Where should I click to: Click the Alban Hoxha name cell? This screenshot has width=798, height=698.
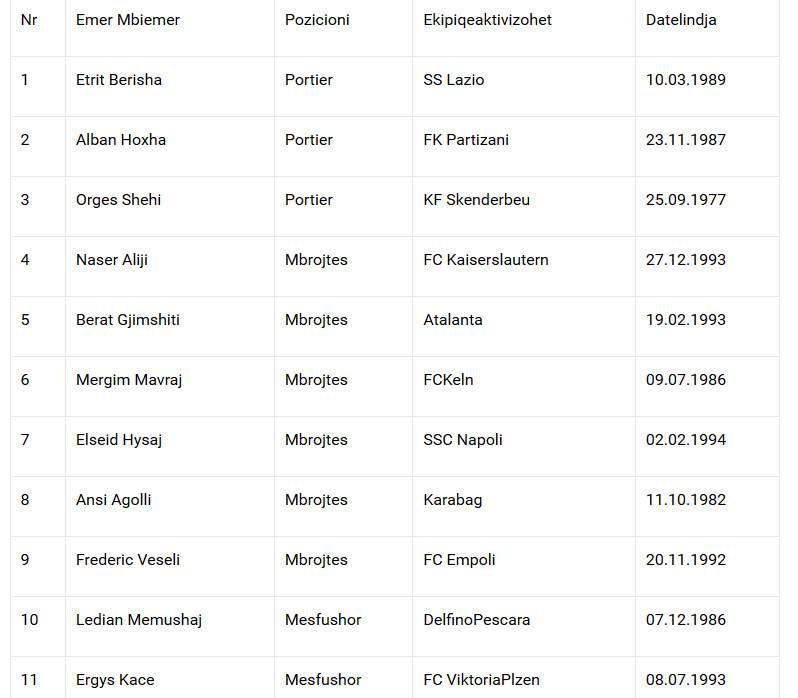pyautogui.click(x=121, y=140)
